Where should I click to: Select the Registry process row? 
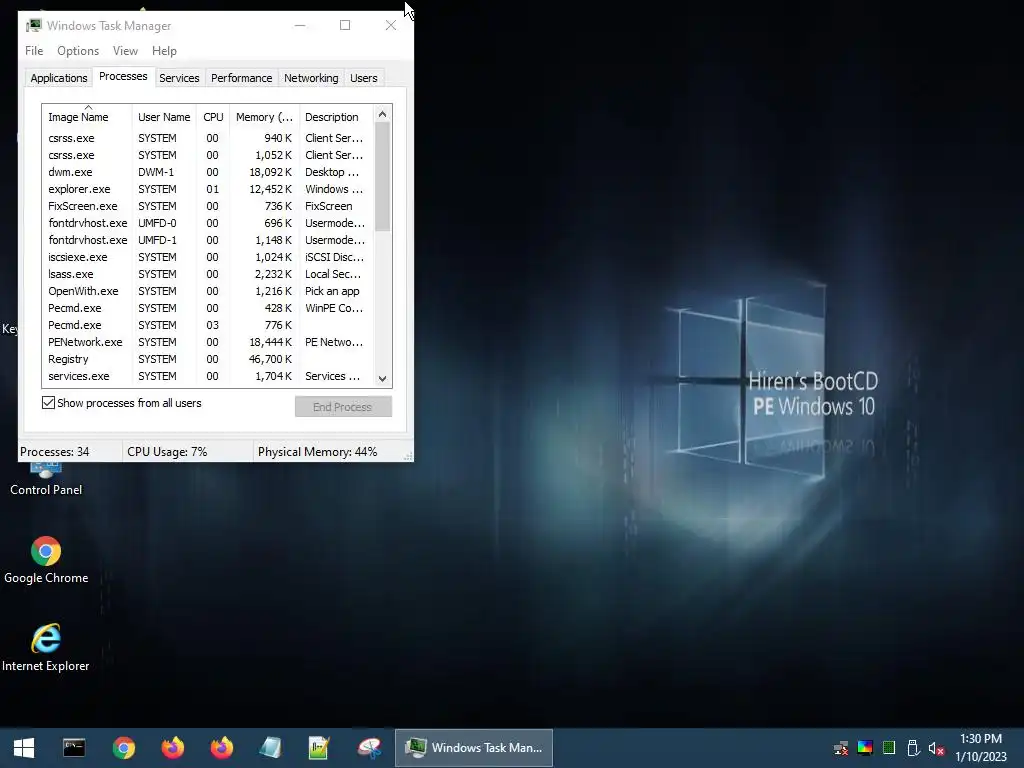208,359
